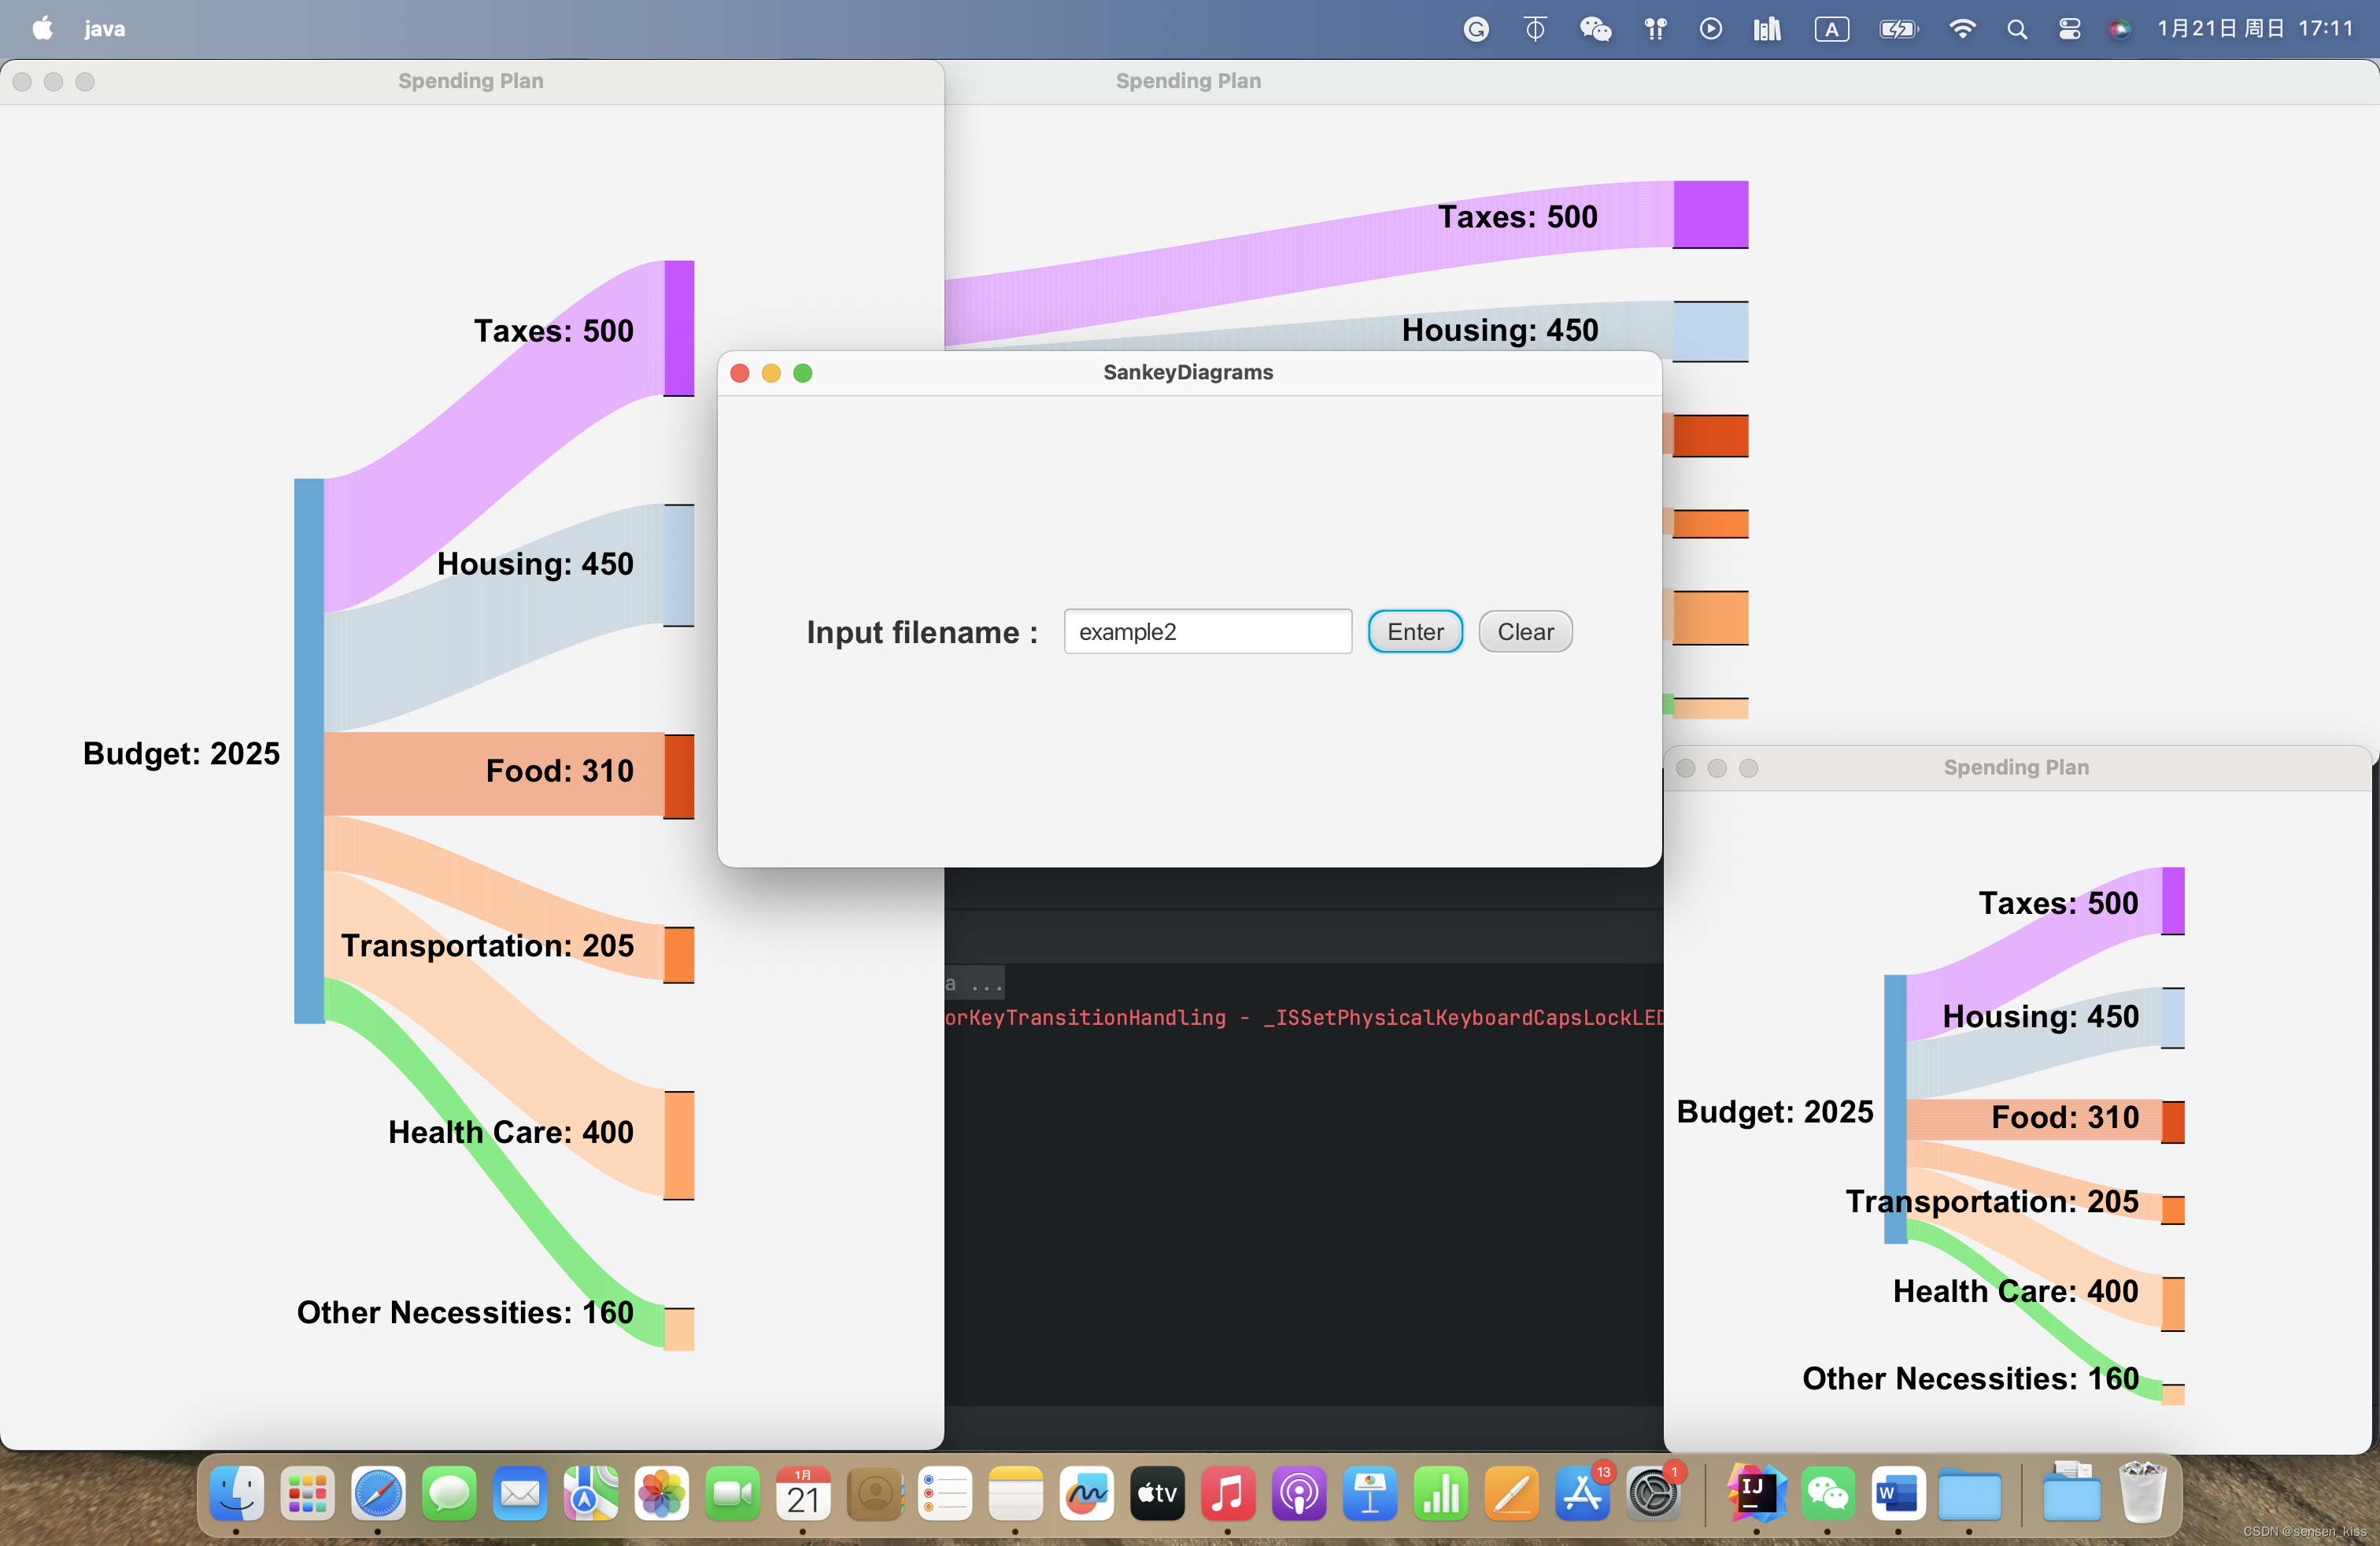Activate Siri from the menu bar
Image resolution: width=2380 pixels, height=1546 pixels.
pyautogui.click(x=2120, y=28)
